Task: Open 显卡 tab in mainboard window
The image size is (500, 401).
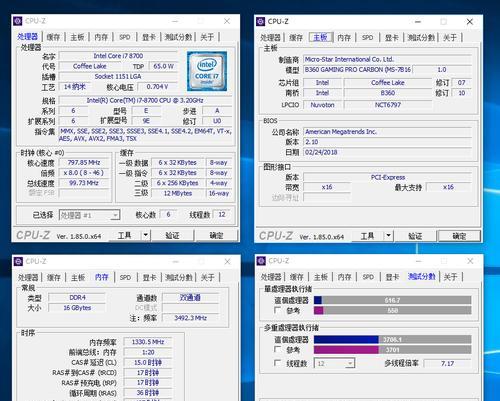Action: [391, 38]
